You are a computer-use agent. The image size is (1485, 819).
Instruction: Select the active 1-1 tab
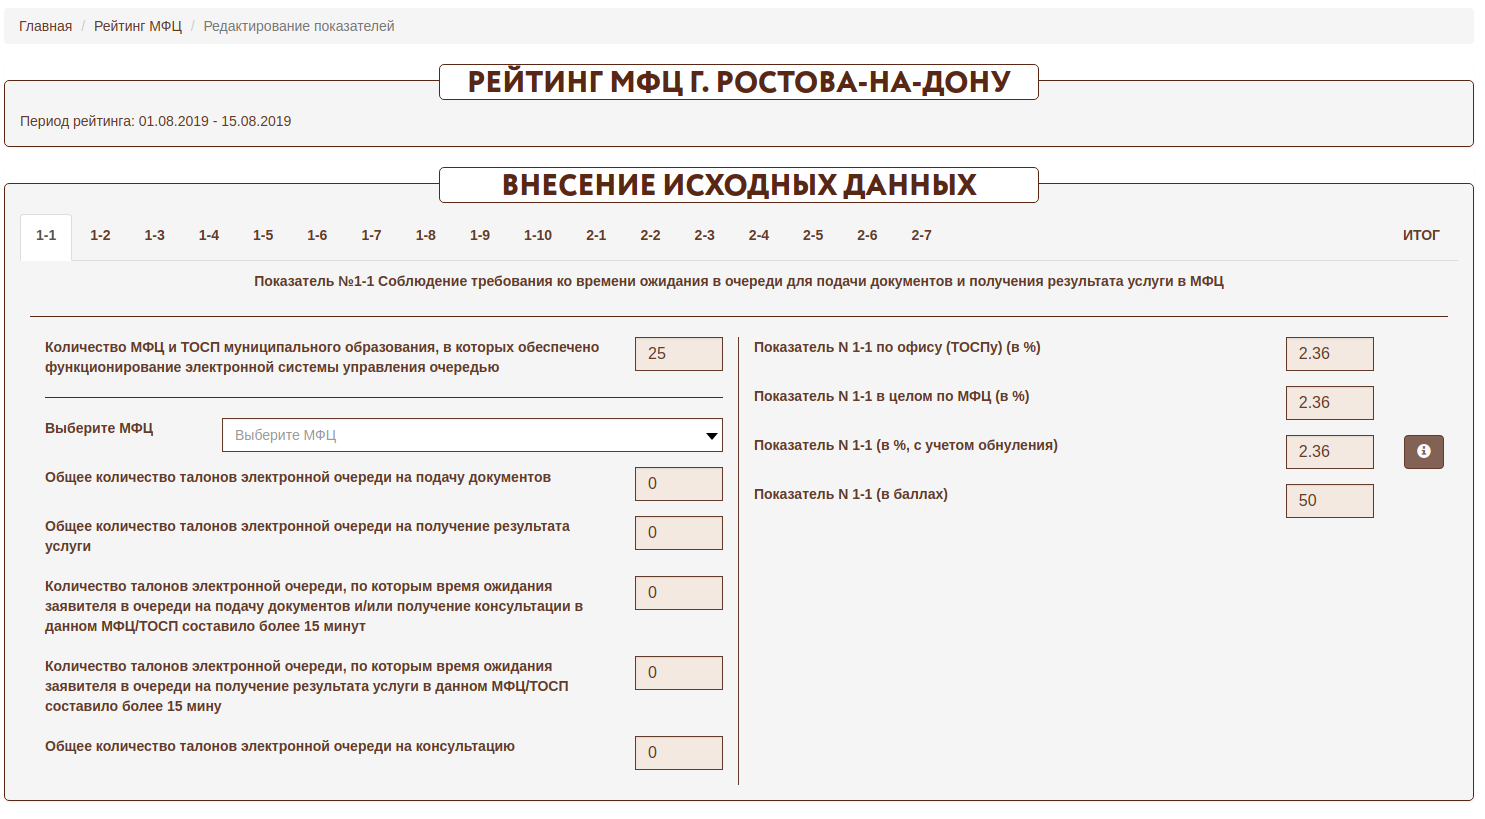coord(46,236)
